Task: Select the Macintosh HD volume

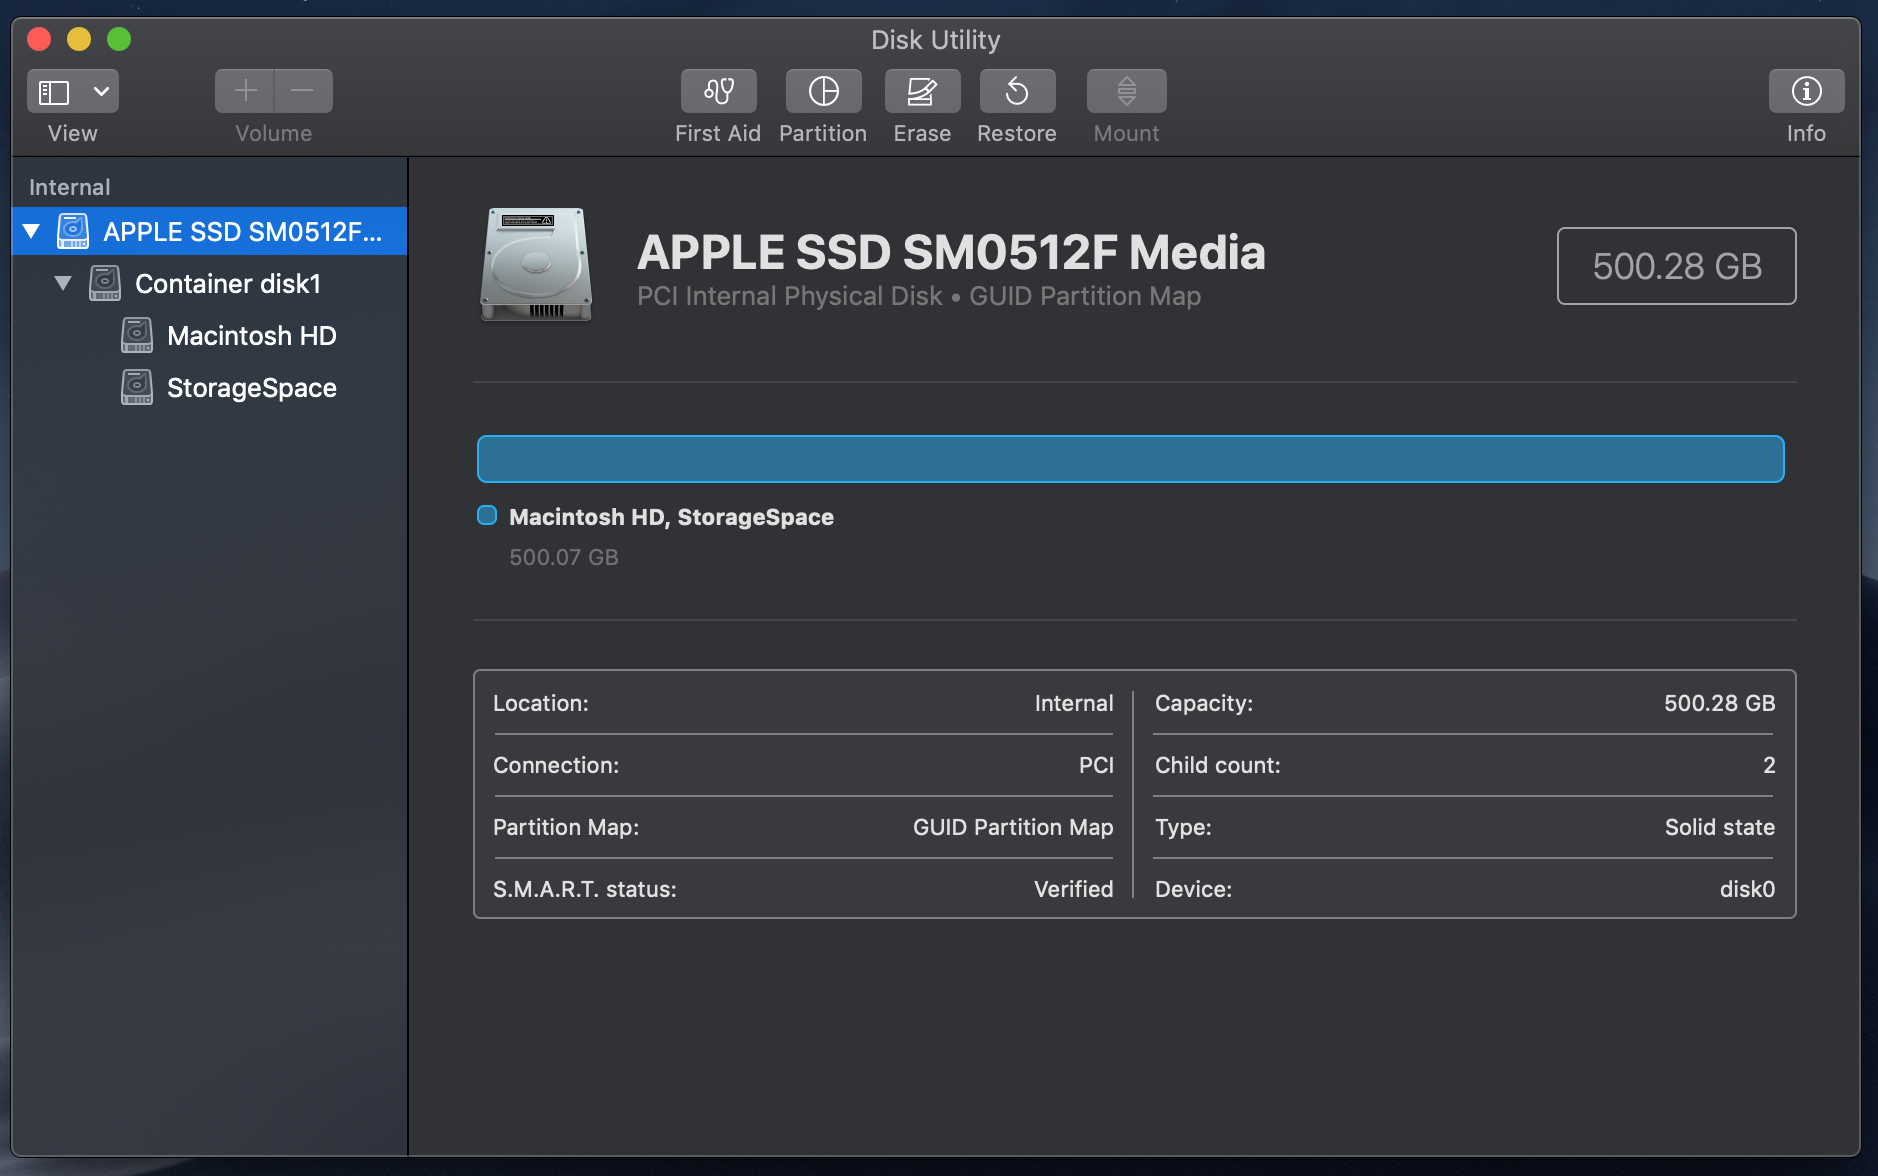Action: [x=209, y=335]
